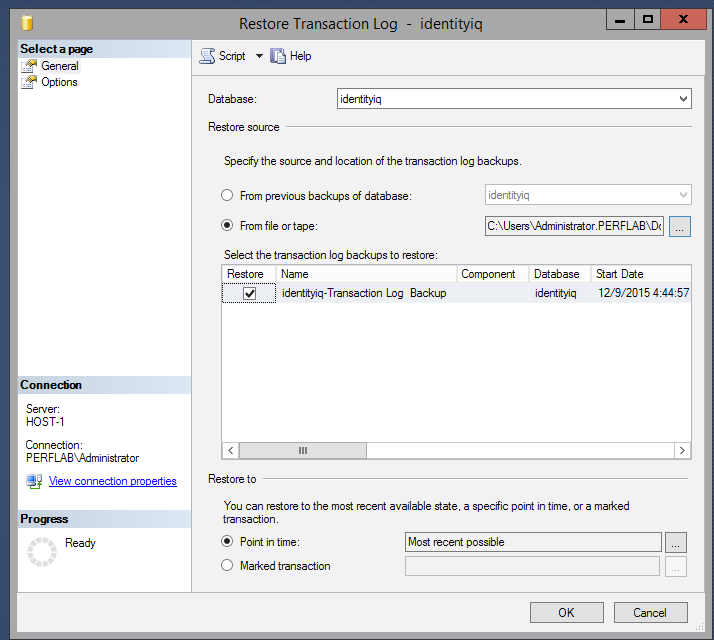The width and height of the screenshot is (714, 640).
Task: Click the Cancel button
Action: pyautogui.click(x=650, y=613)
